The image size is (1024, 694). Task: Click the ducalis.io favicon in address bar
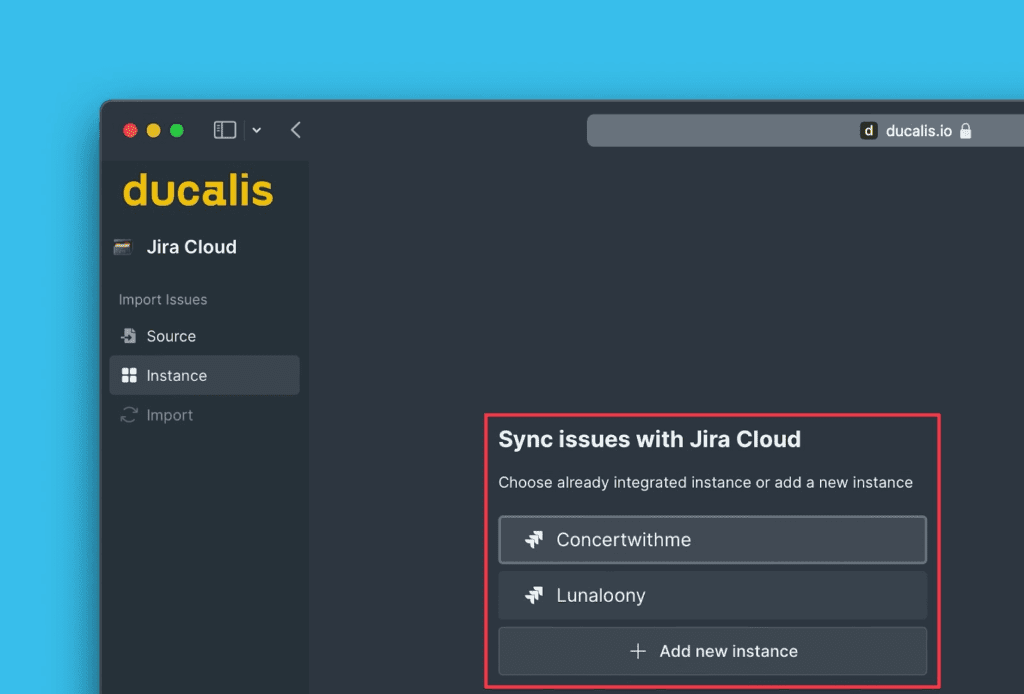click(x=867, y=130)
